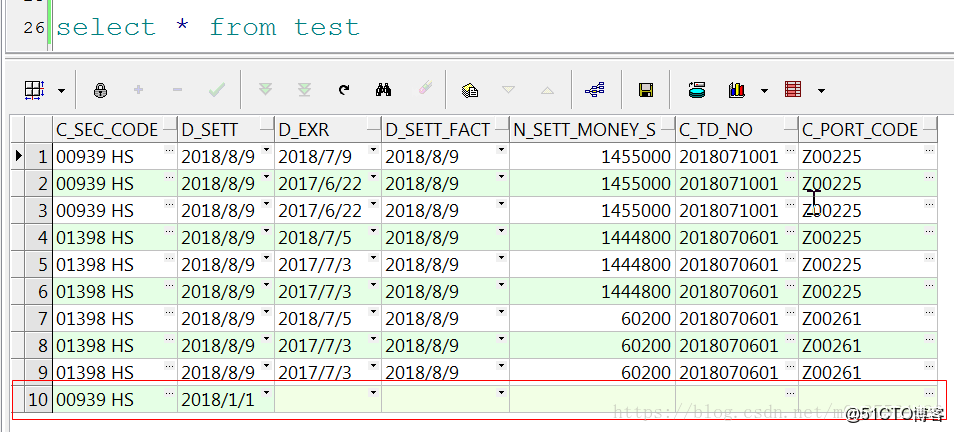Click ellipsis button in row 1 C_SEC_CODE cell
This screenshot has width=954, height=432.
(x=169, y=150)
